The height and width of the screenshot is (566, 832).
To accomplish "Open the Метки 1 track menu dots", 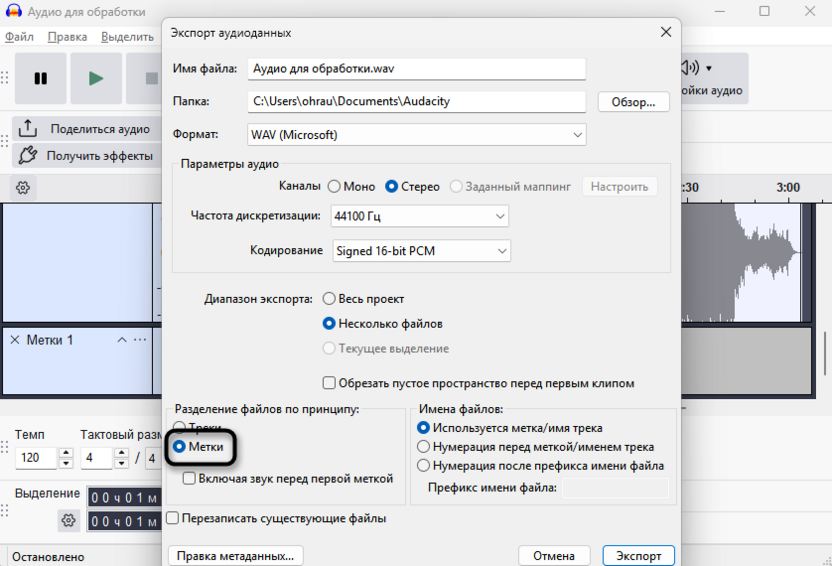I will pyautogui.click(x=140, y=340).
